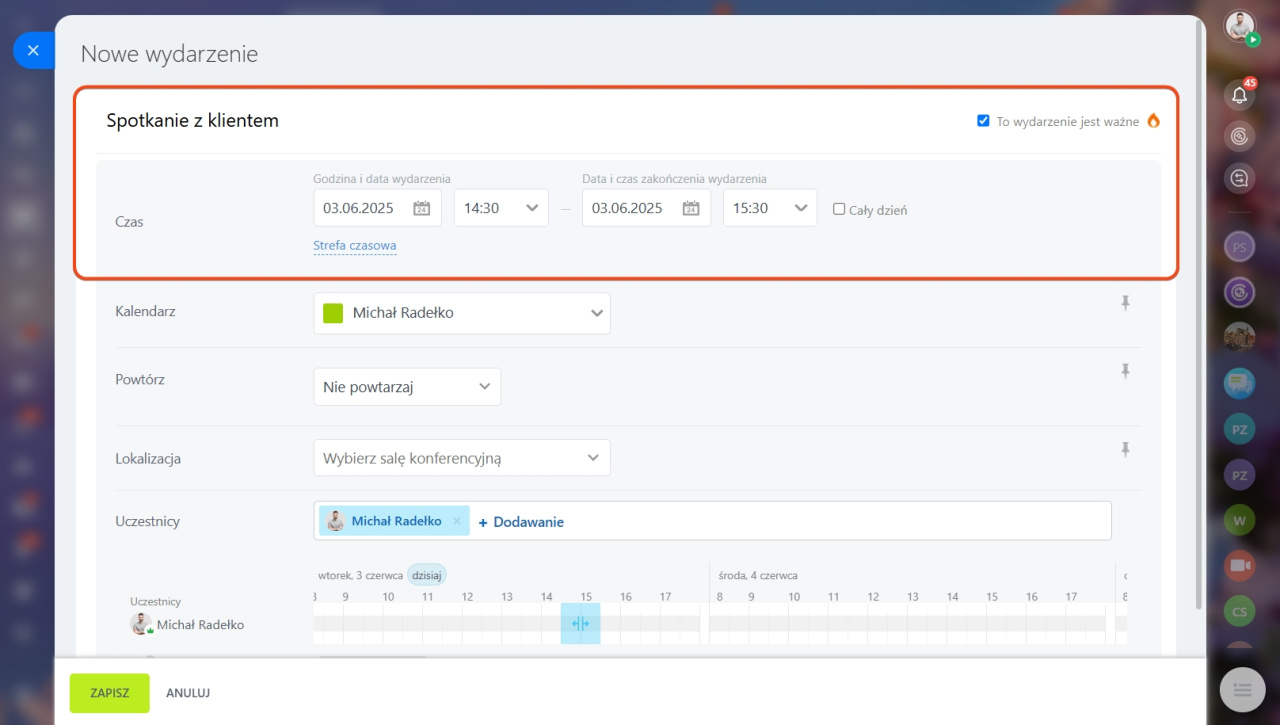Close the Nowe wydarzenie panel with X
The image size is (1280, 725).
[x=33, y=50]
